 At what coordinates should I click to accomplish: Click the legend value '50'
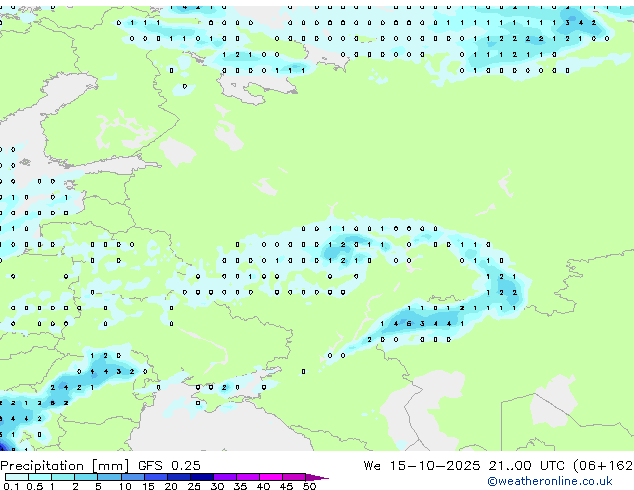(310, 486)
